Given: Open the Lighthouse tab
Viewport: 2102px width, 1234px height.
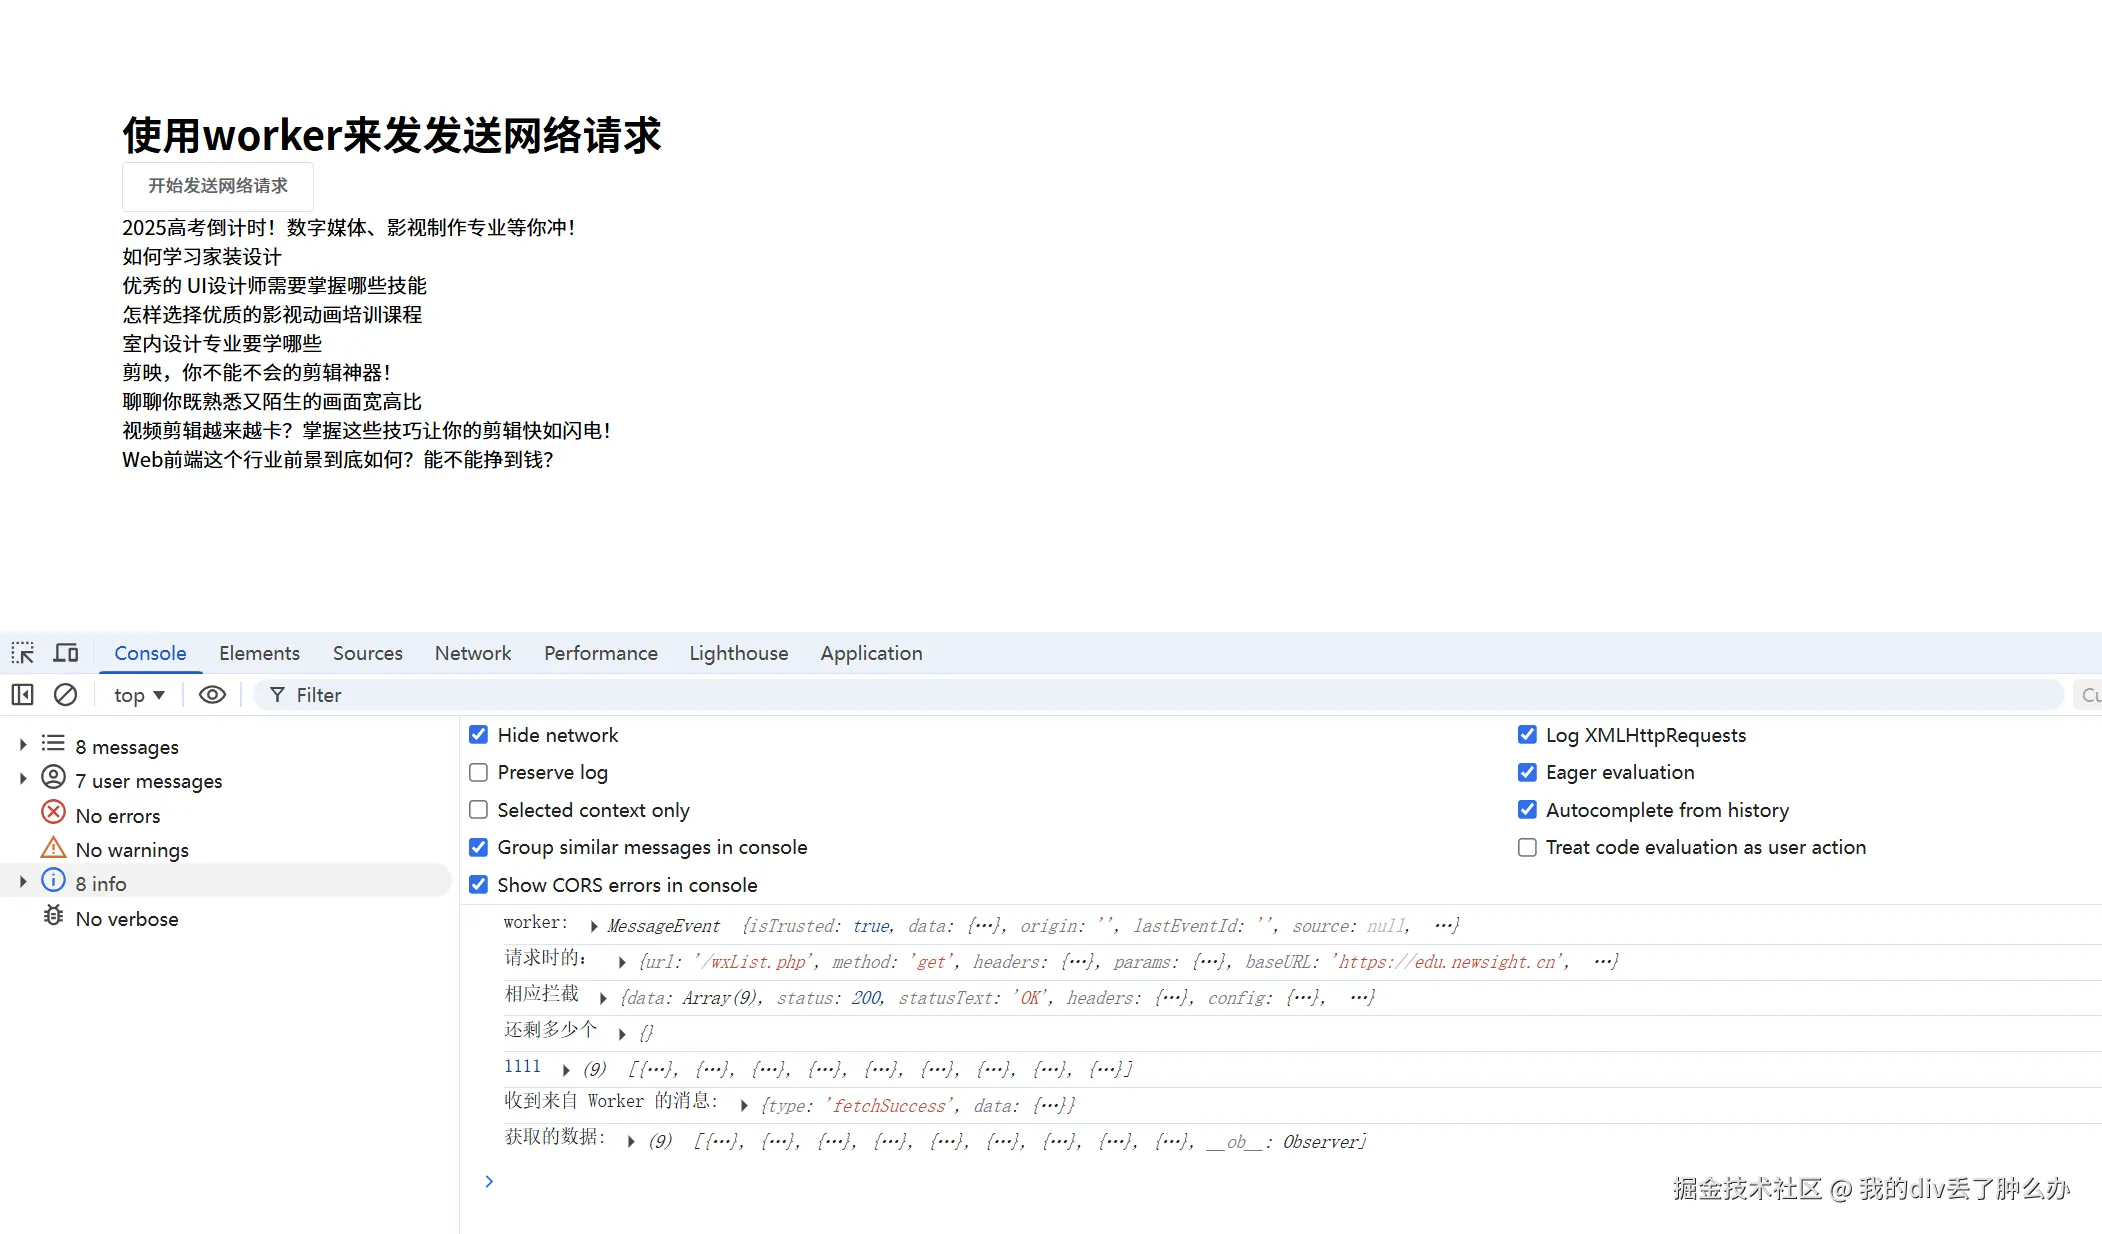Looking at the screenshot, I should (738, 653).
